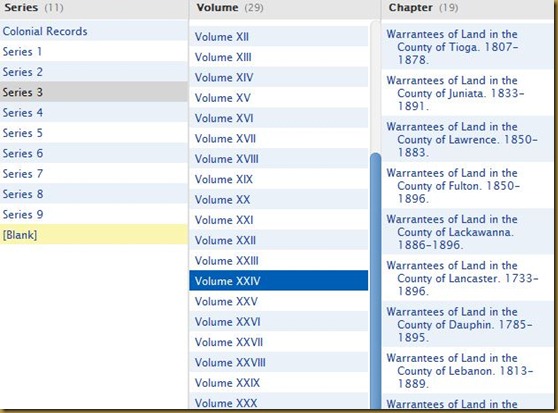Choose Volume XII
The height and width of the screenshot is (413, 558).
click(279, 37)
